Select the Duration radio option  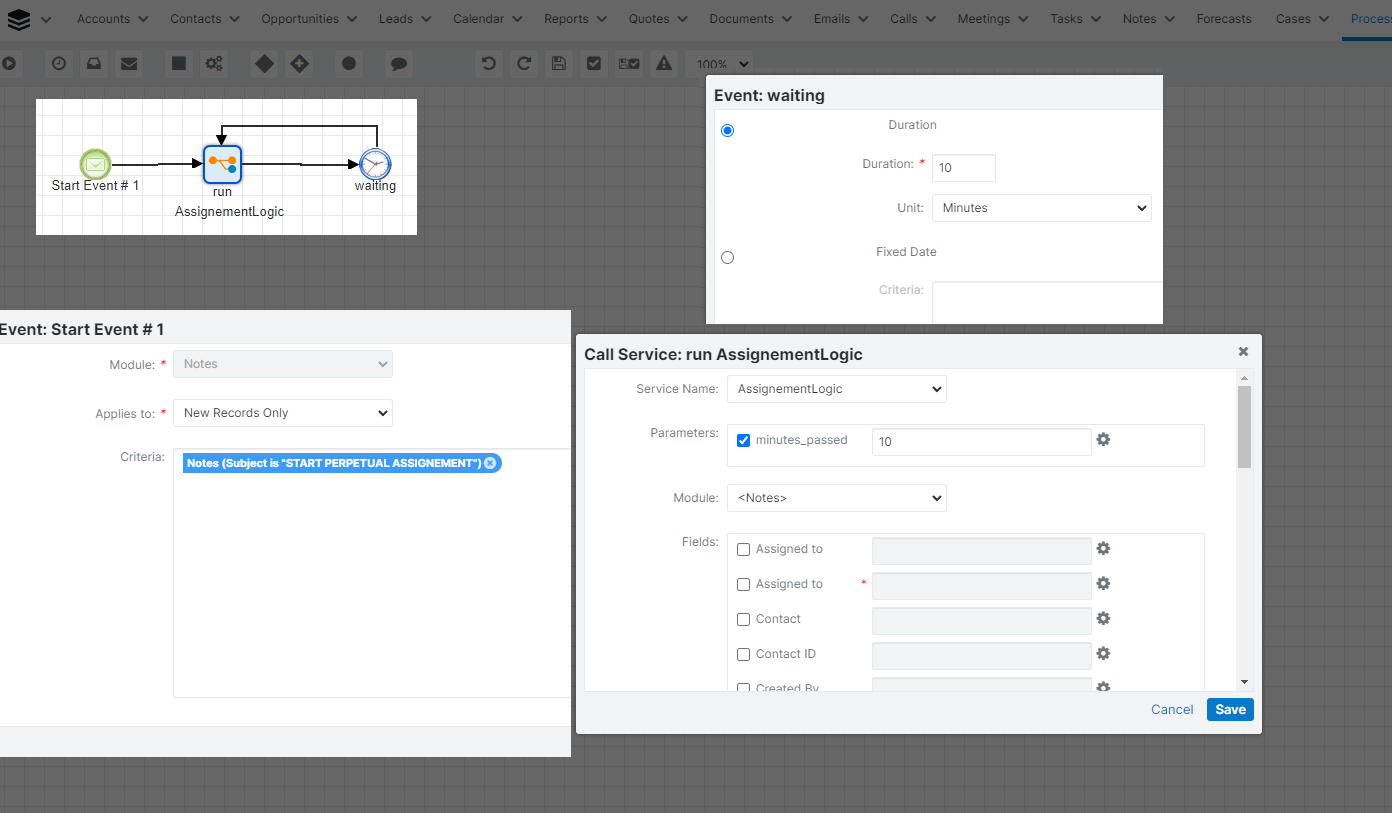click(x=727, y=130)
